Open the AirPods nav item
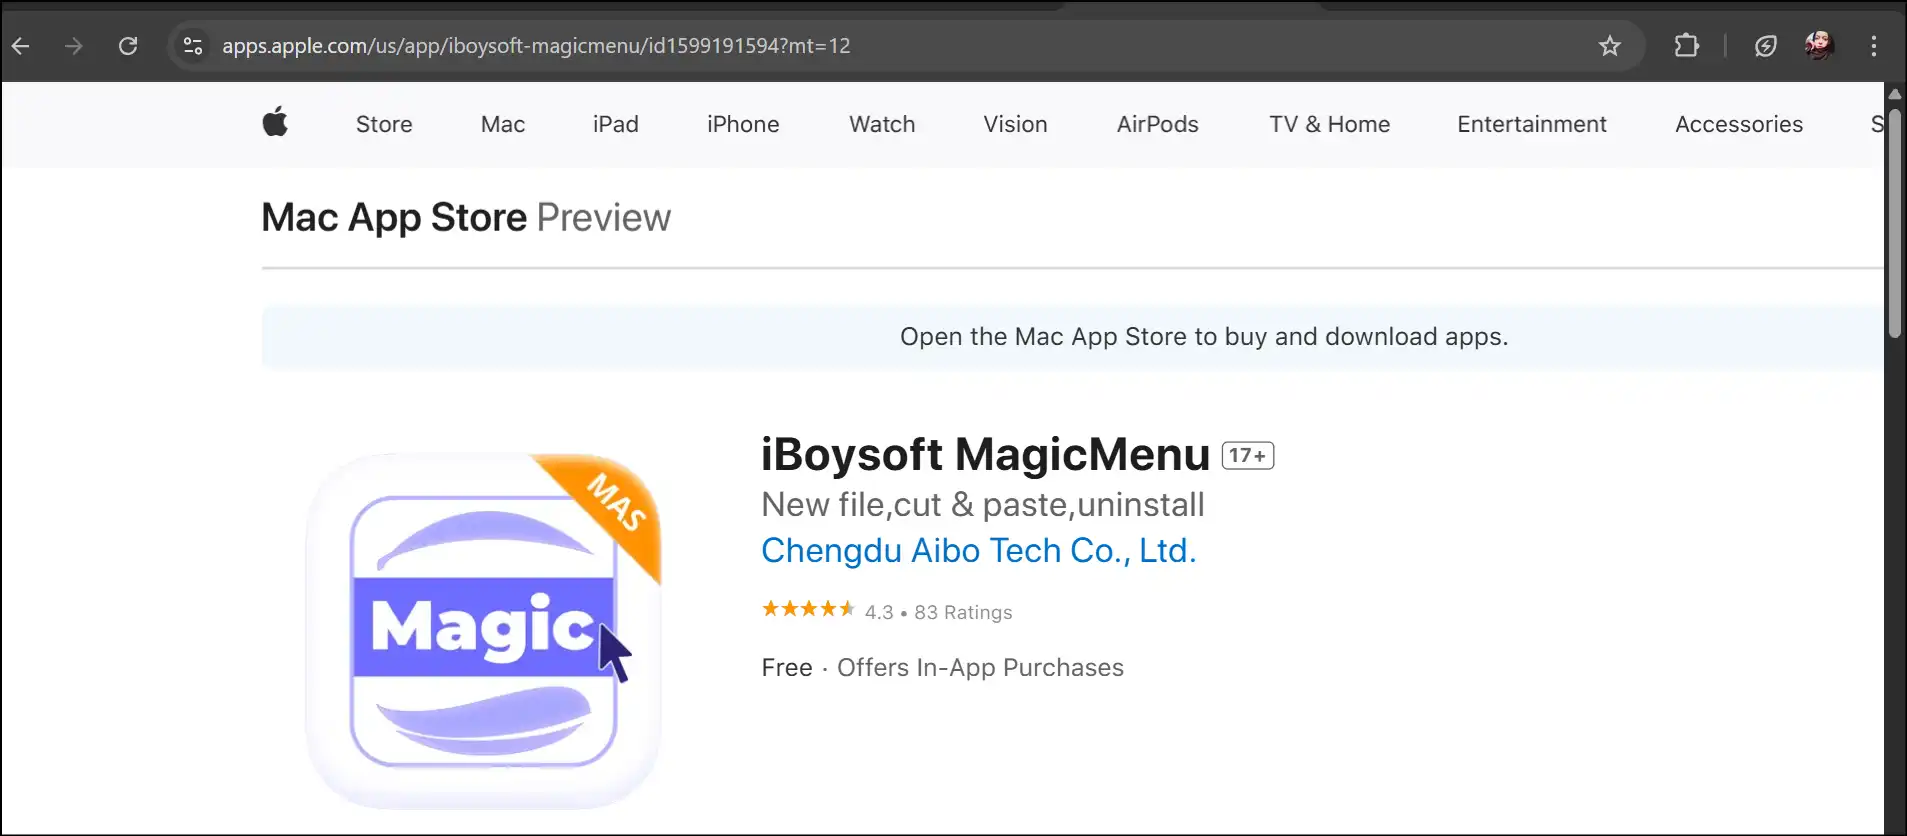The height and width of the screenshot is (836, 1907). [x=1158, y=124]
